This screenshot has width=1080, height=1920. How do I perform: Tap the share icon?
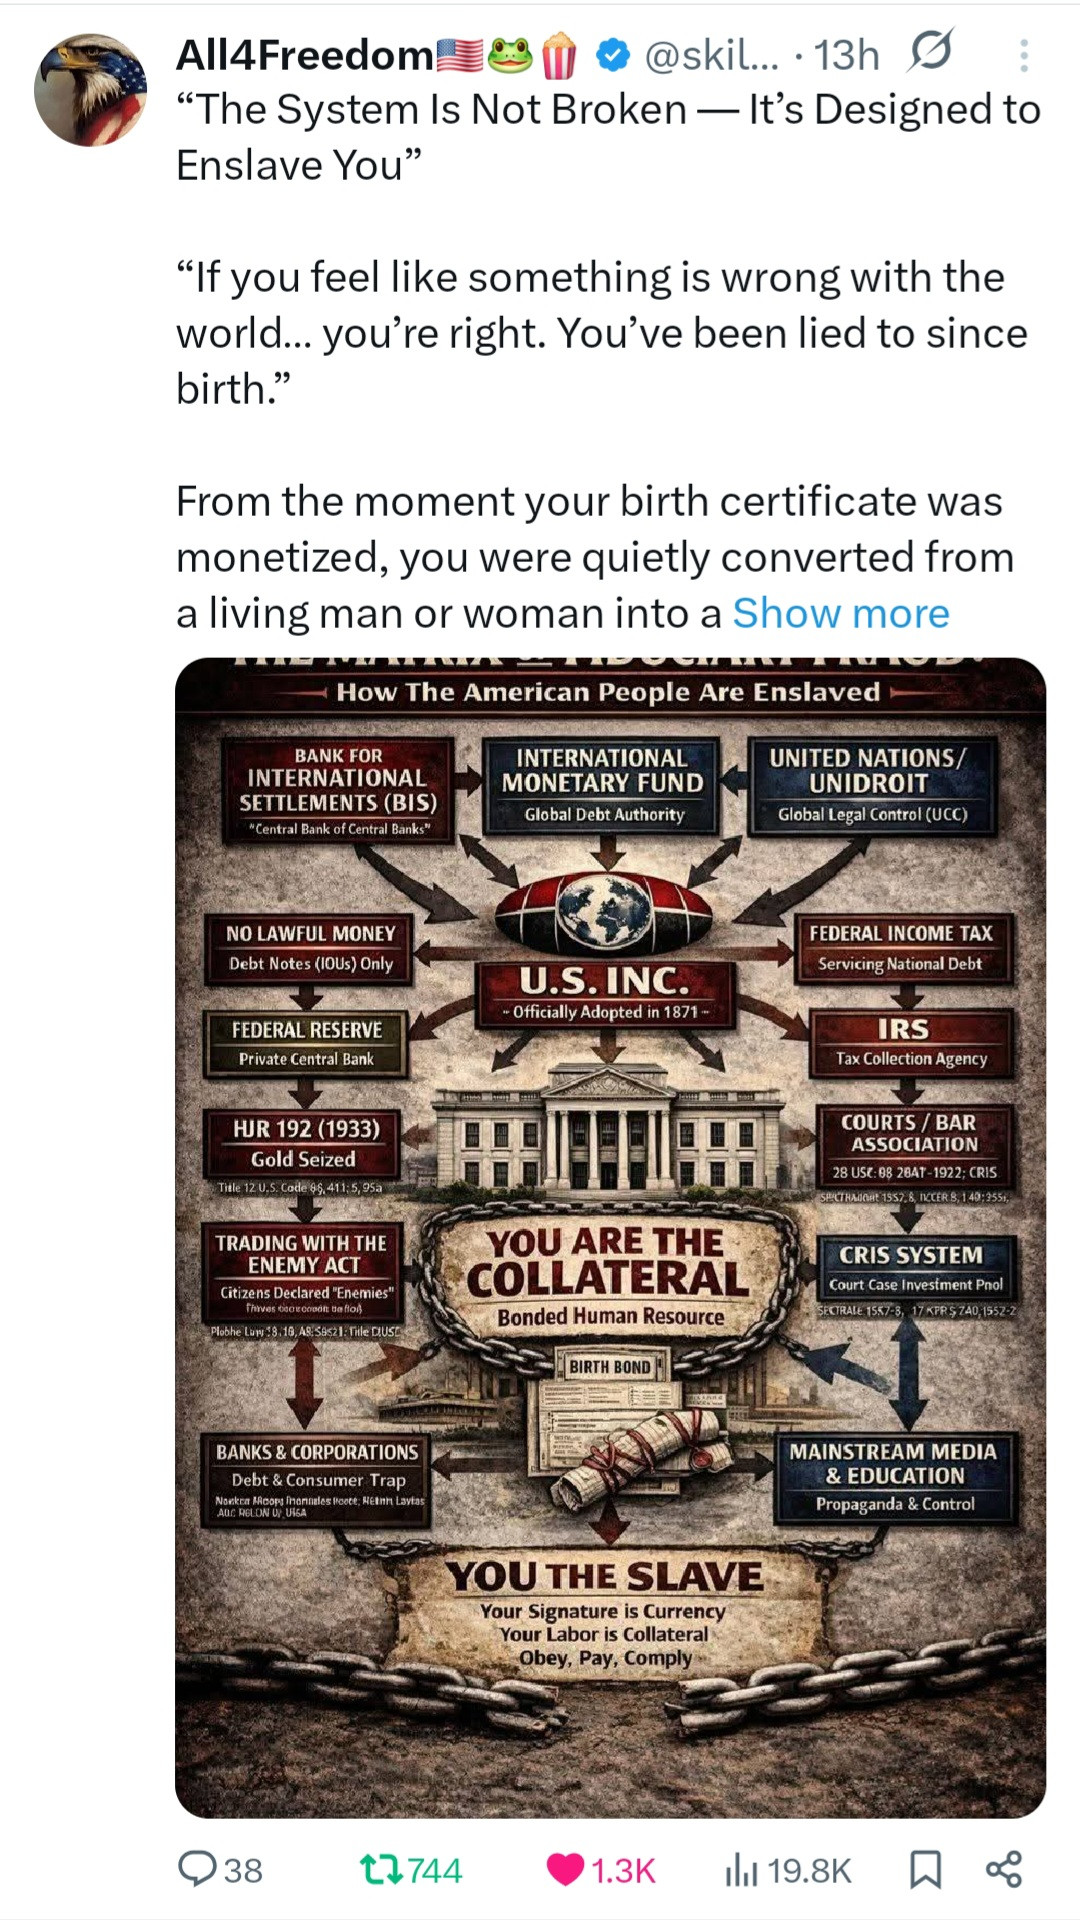click(x=1003, y=1869)
